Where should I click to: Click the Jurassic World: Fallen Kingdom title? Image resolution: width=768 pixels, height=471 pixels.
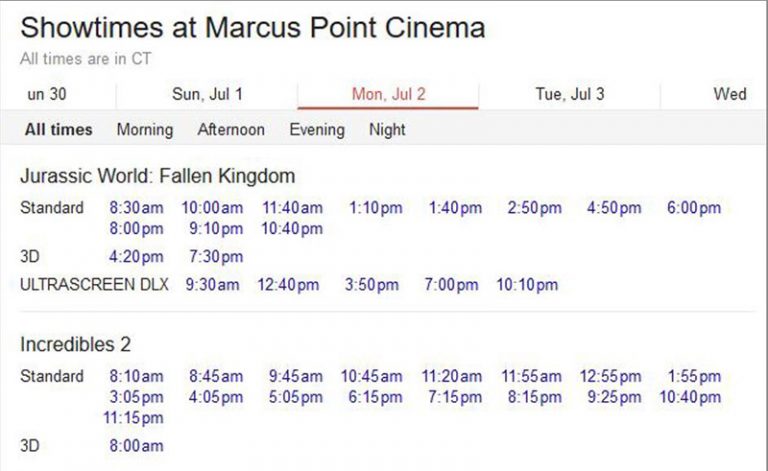[158, 176]
